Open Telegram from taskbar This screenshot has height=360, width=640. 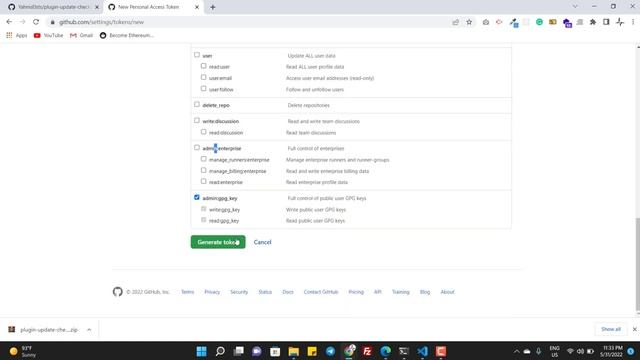click(x=330, y=351)
